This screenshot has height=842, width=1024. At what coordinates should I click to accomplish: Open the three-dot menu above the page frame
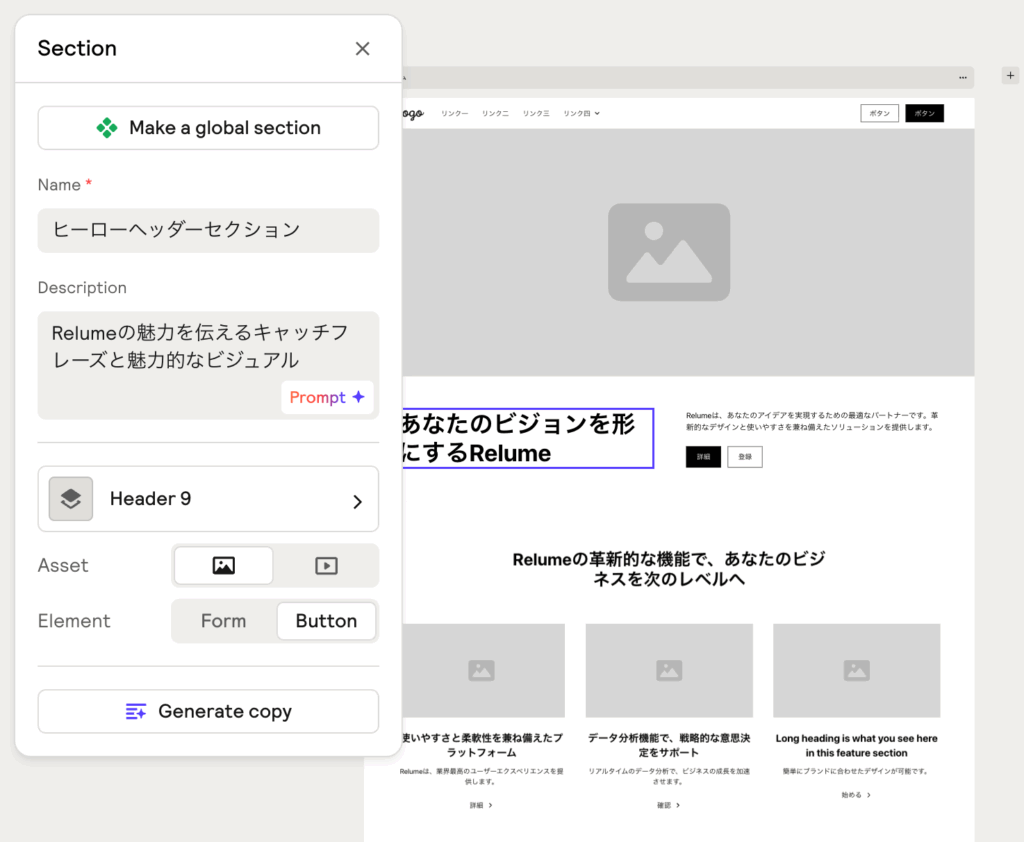[x=963, y=77]
